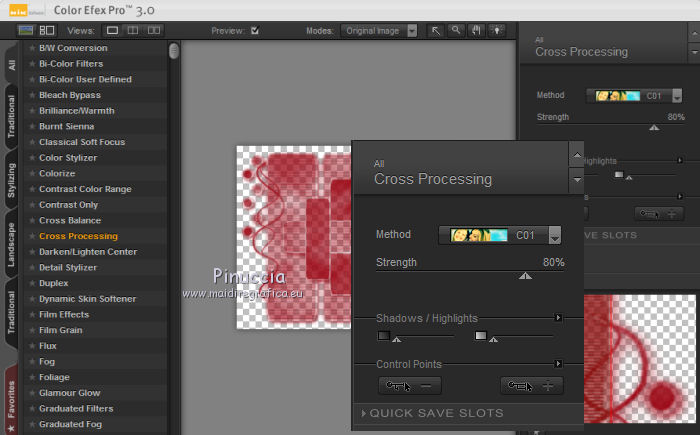Click the Highlights slider handle in enlarged panel
This screenshot has width=700, height=435.
coord(493,340)
